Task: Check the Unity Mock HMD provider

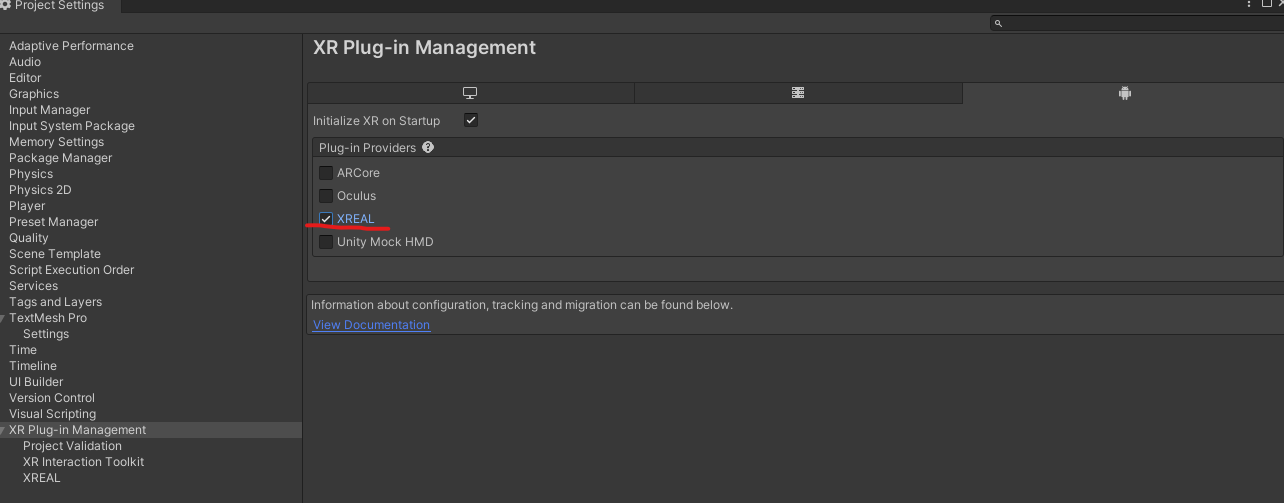Action: coord(326,241)
